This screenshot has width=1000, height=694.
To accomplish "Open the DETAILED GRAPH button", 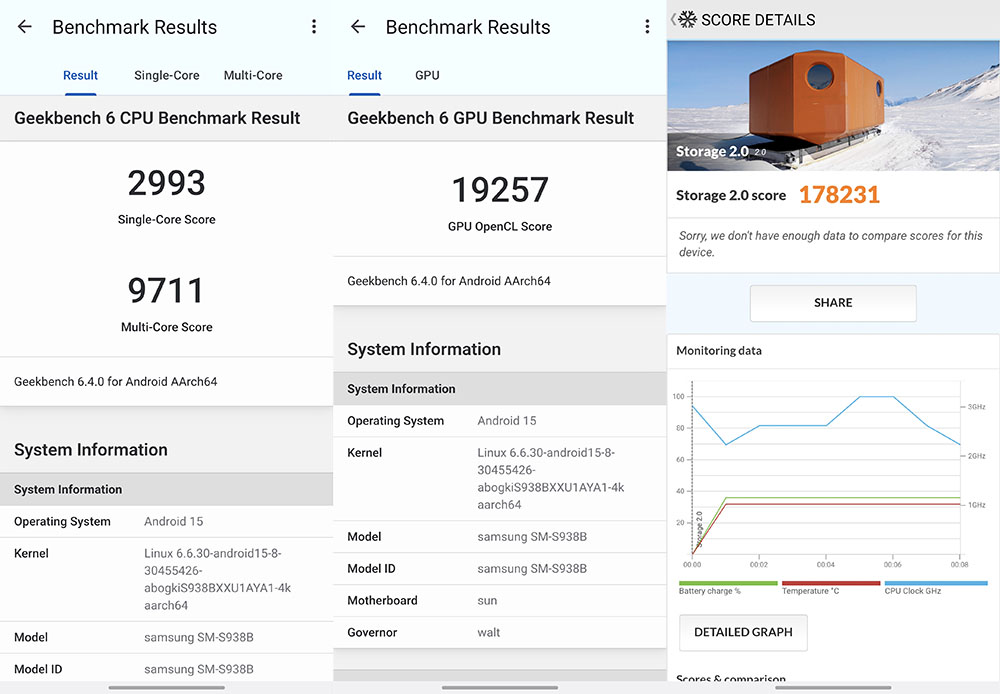I will click(x=743, y=632).
